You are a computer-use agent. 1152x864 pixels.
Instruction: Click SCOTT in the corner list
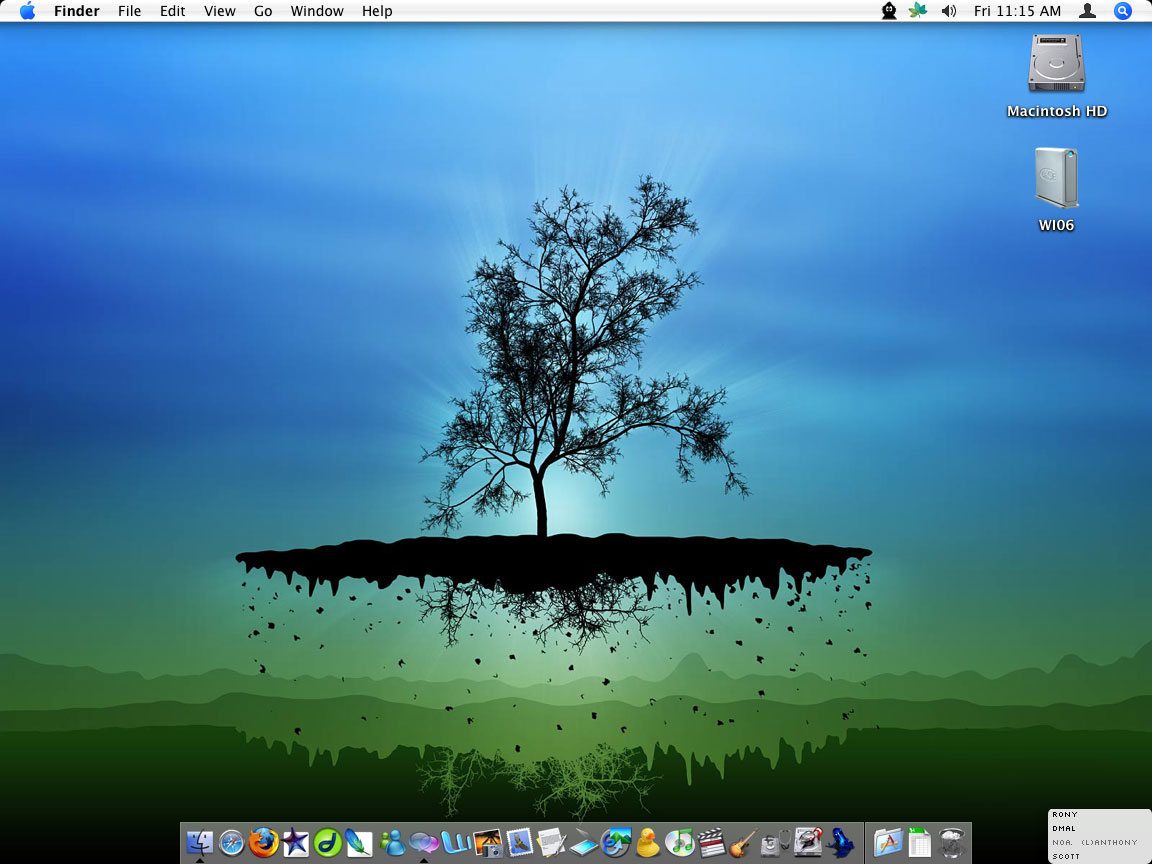[x=1066, y=857]
